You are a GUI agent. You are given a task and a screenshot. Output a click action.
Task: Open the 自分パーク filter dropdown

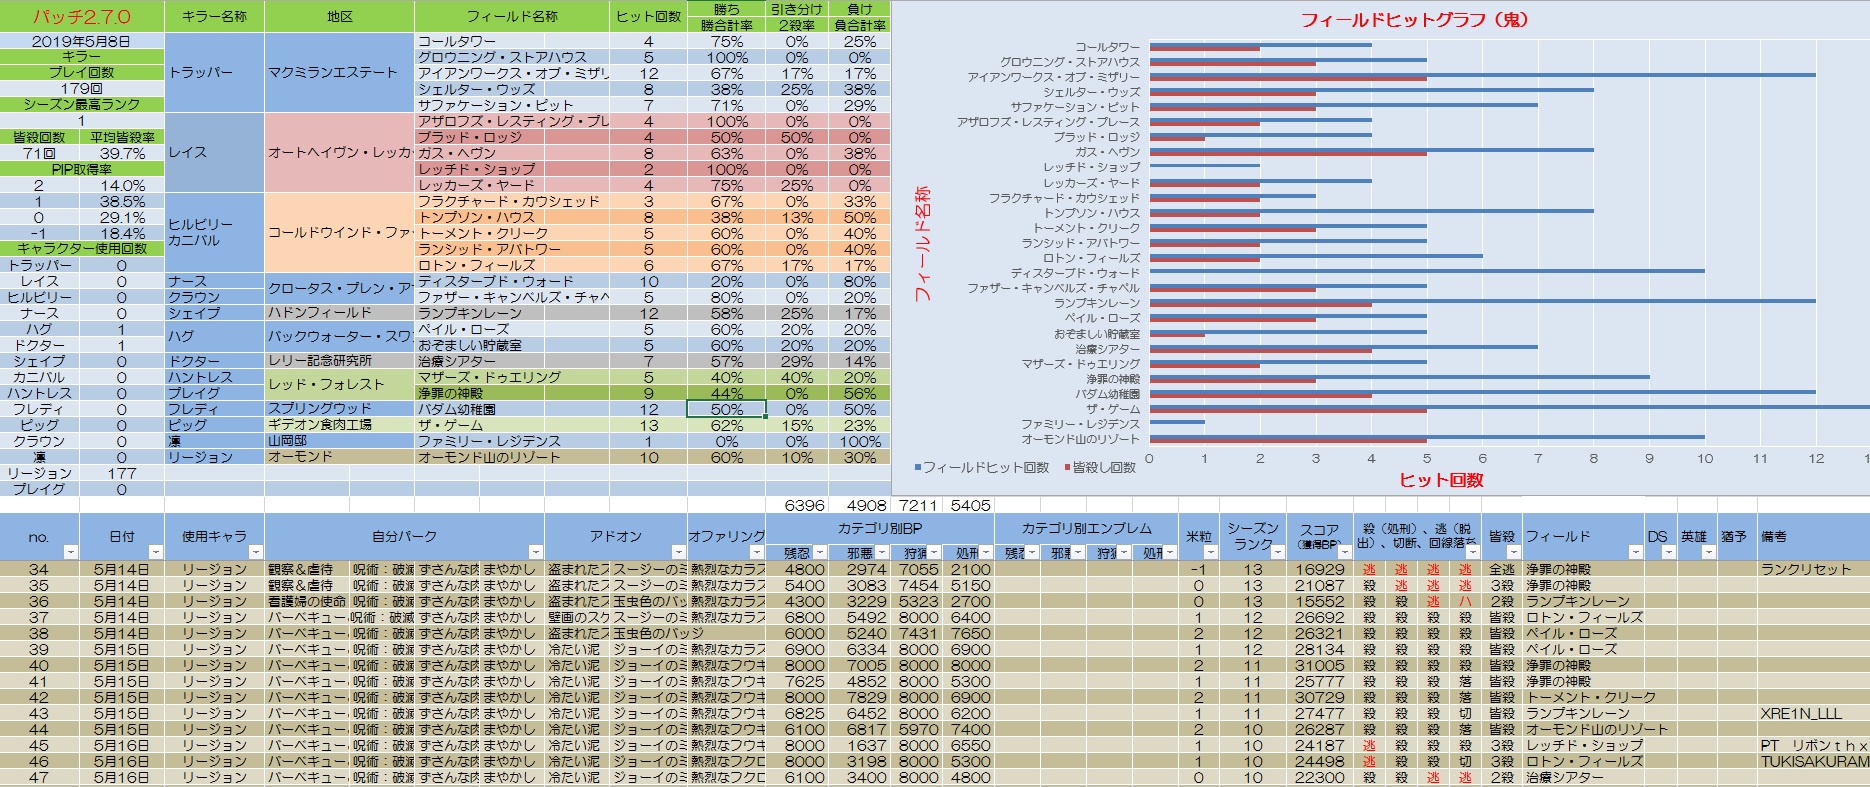[535, 552]
